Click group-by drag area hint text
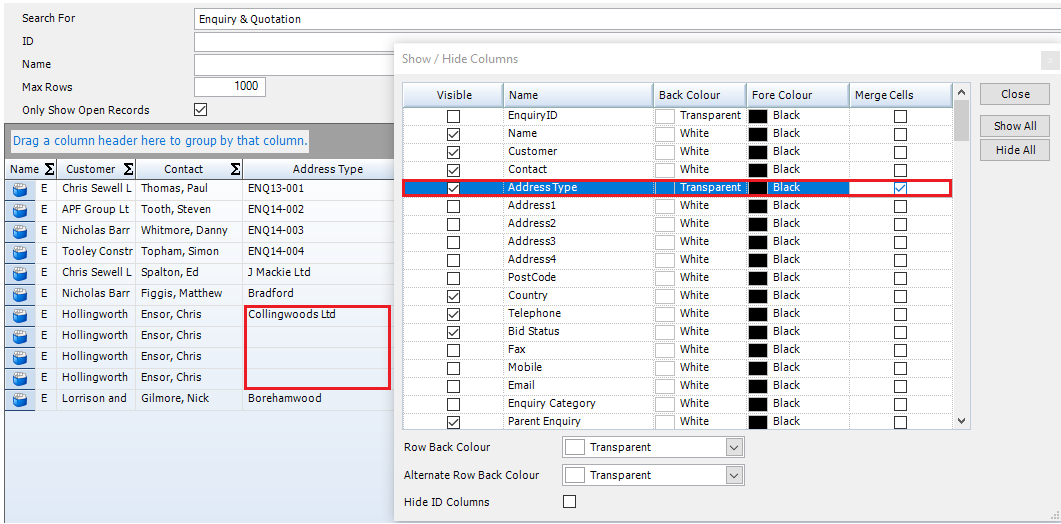The height and width of the screenshot is (524, 1061). click(x=160, y=141)
